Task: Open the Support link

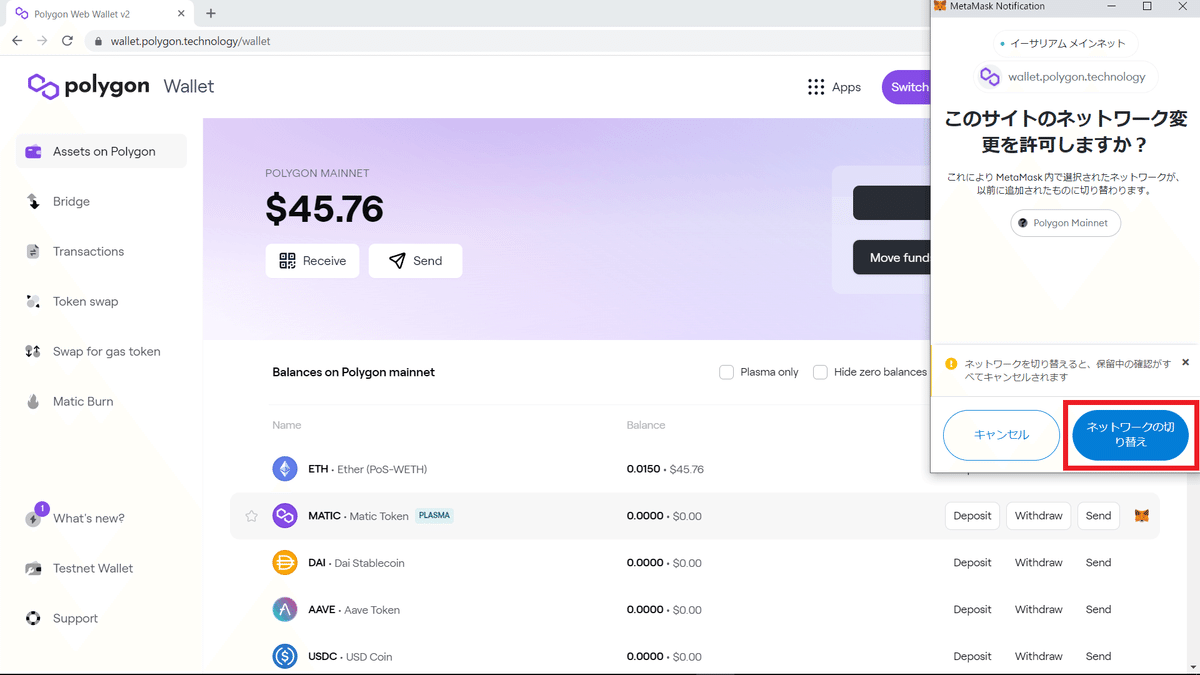Action: 75,618
